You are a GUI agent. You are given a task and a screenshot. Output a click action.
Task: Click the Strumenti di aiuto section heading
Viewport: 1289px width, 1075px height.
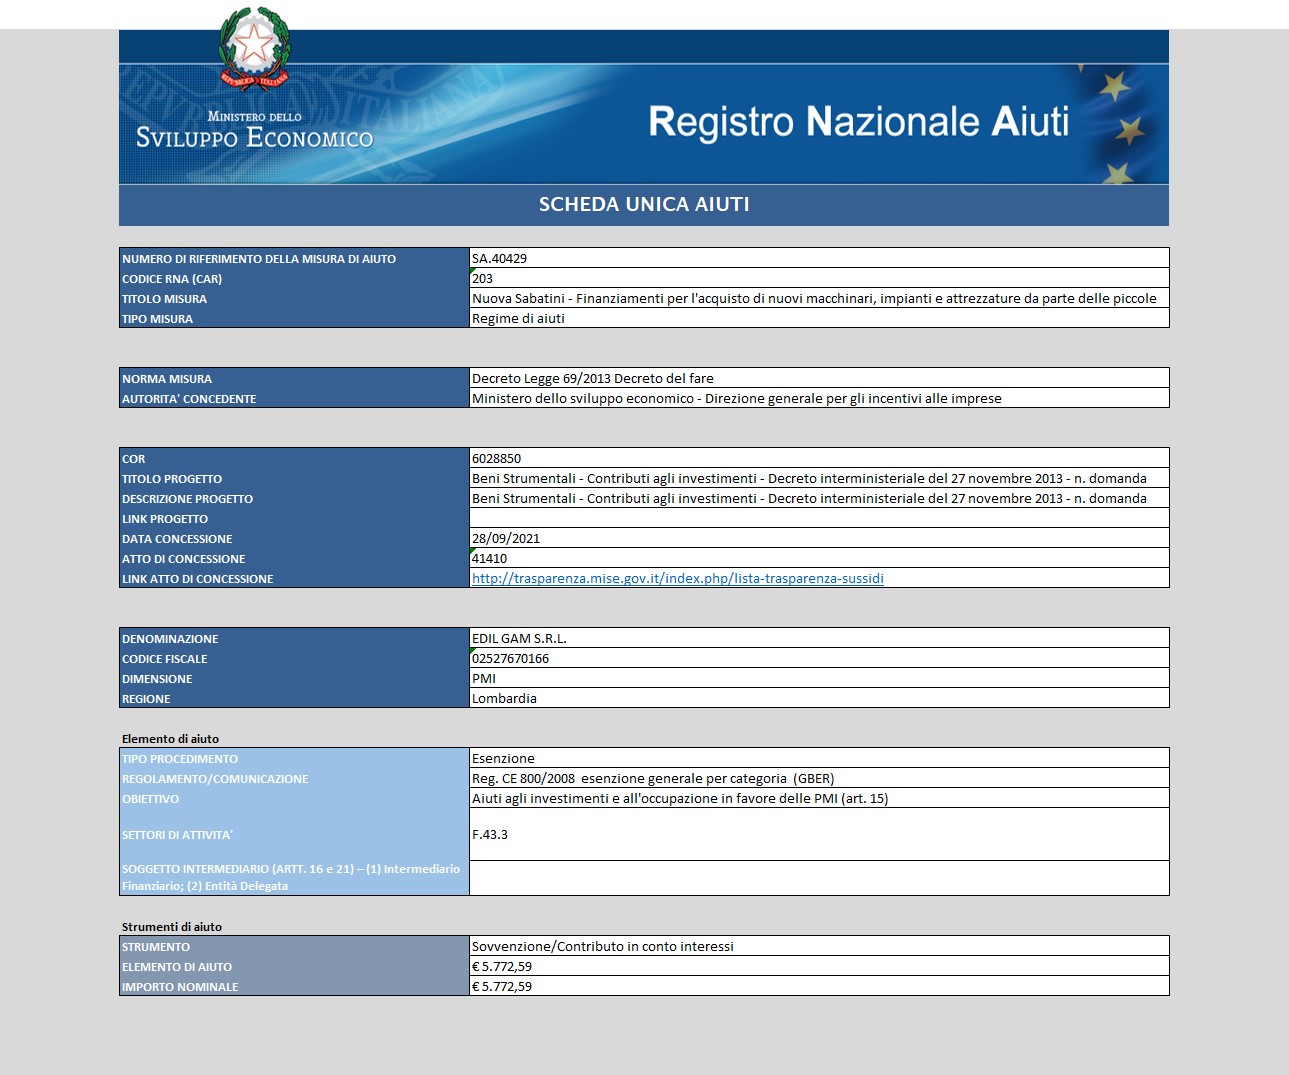point(172,927)
